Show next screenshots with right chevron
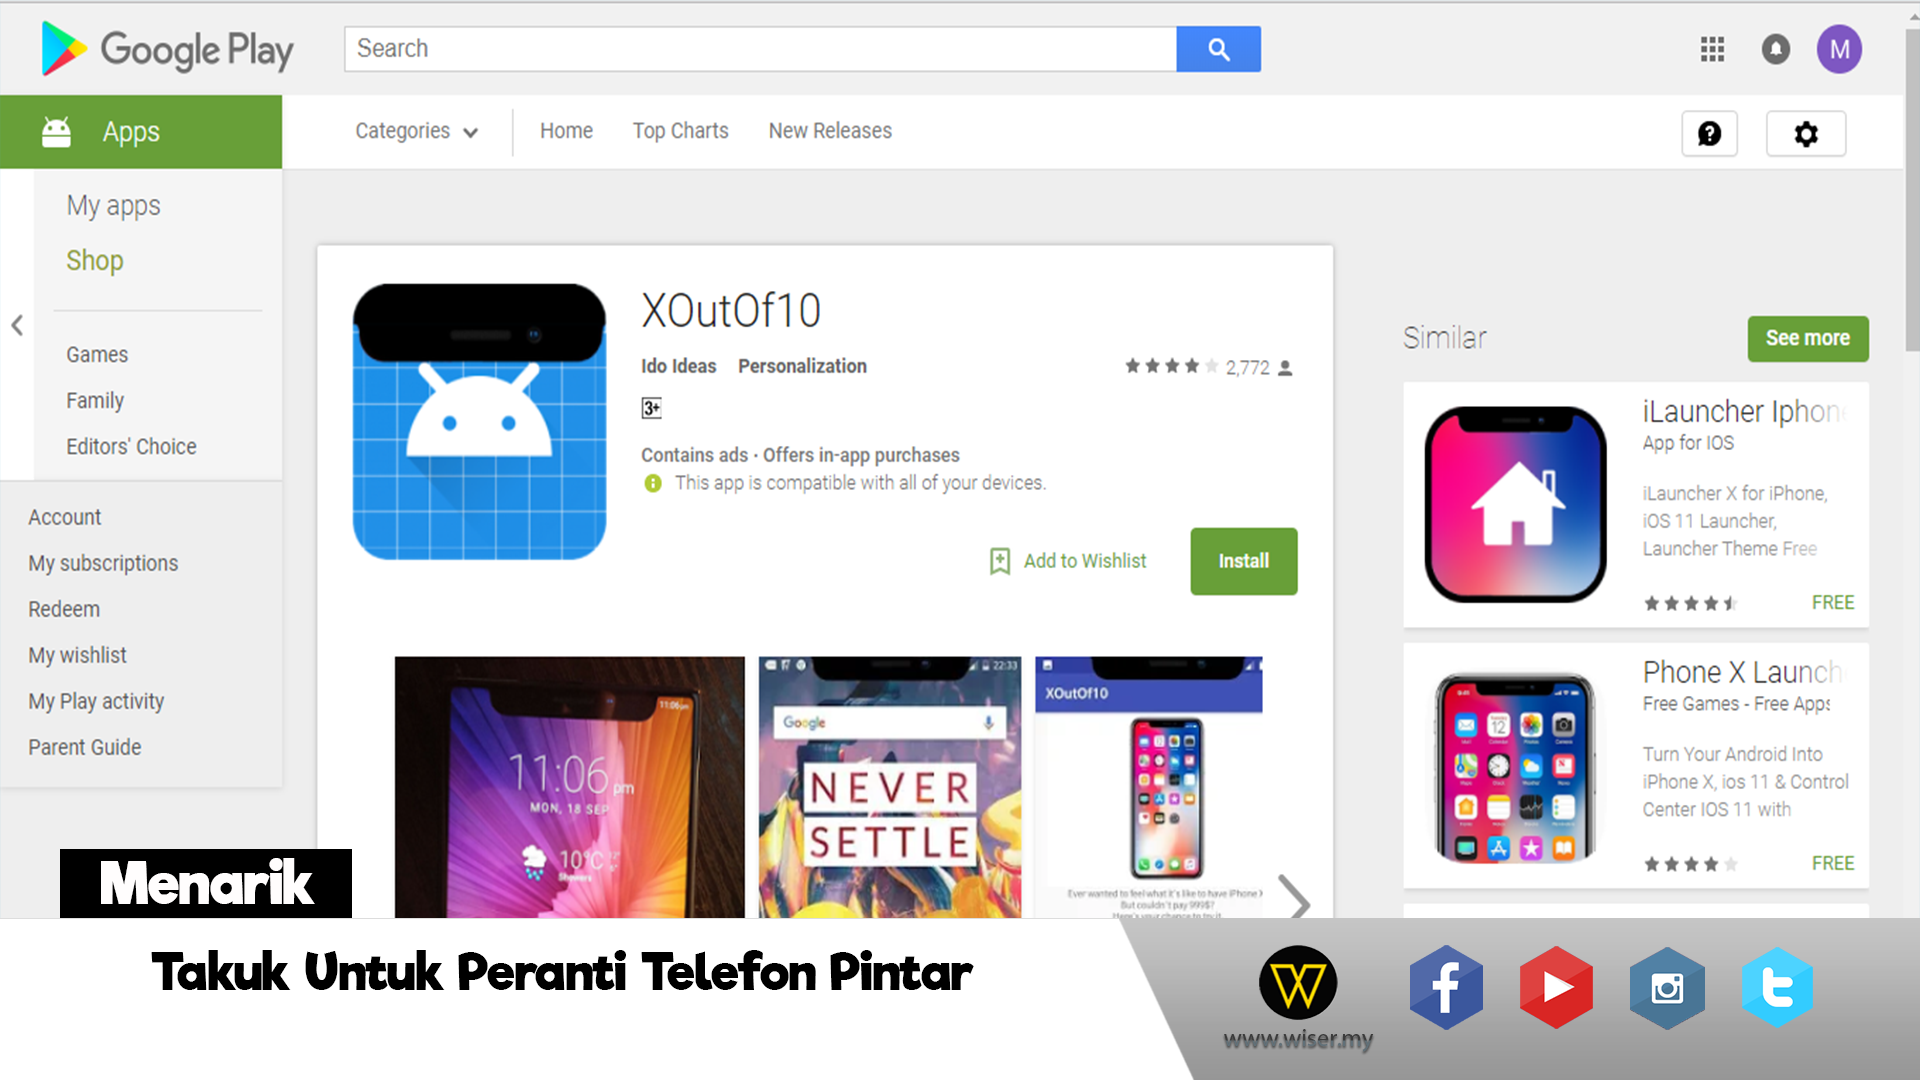Screen dimensions: 1920x1080 tap(1294, 898)
